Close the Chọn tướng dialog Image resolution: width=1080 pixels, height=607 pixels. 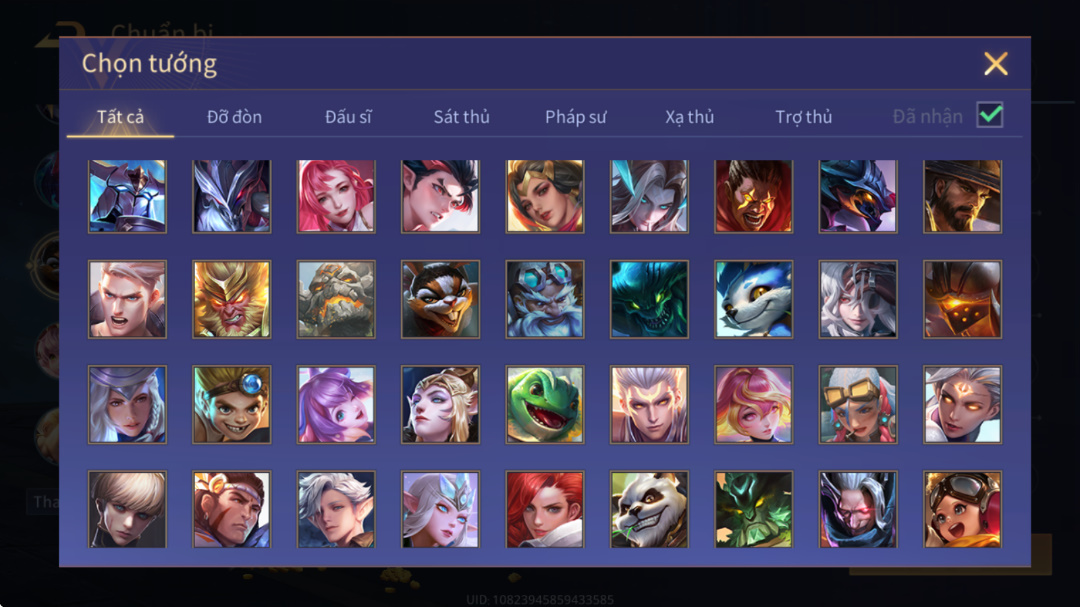click(x=995, y=63)
